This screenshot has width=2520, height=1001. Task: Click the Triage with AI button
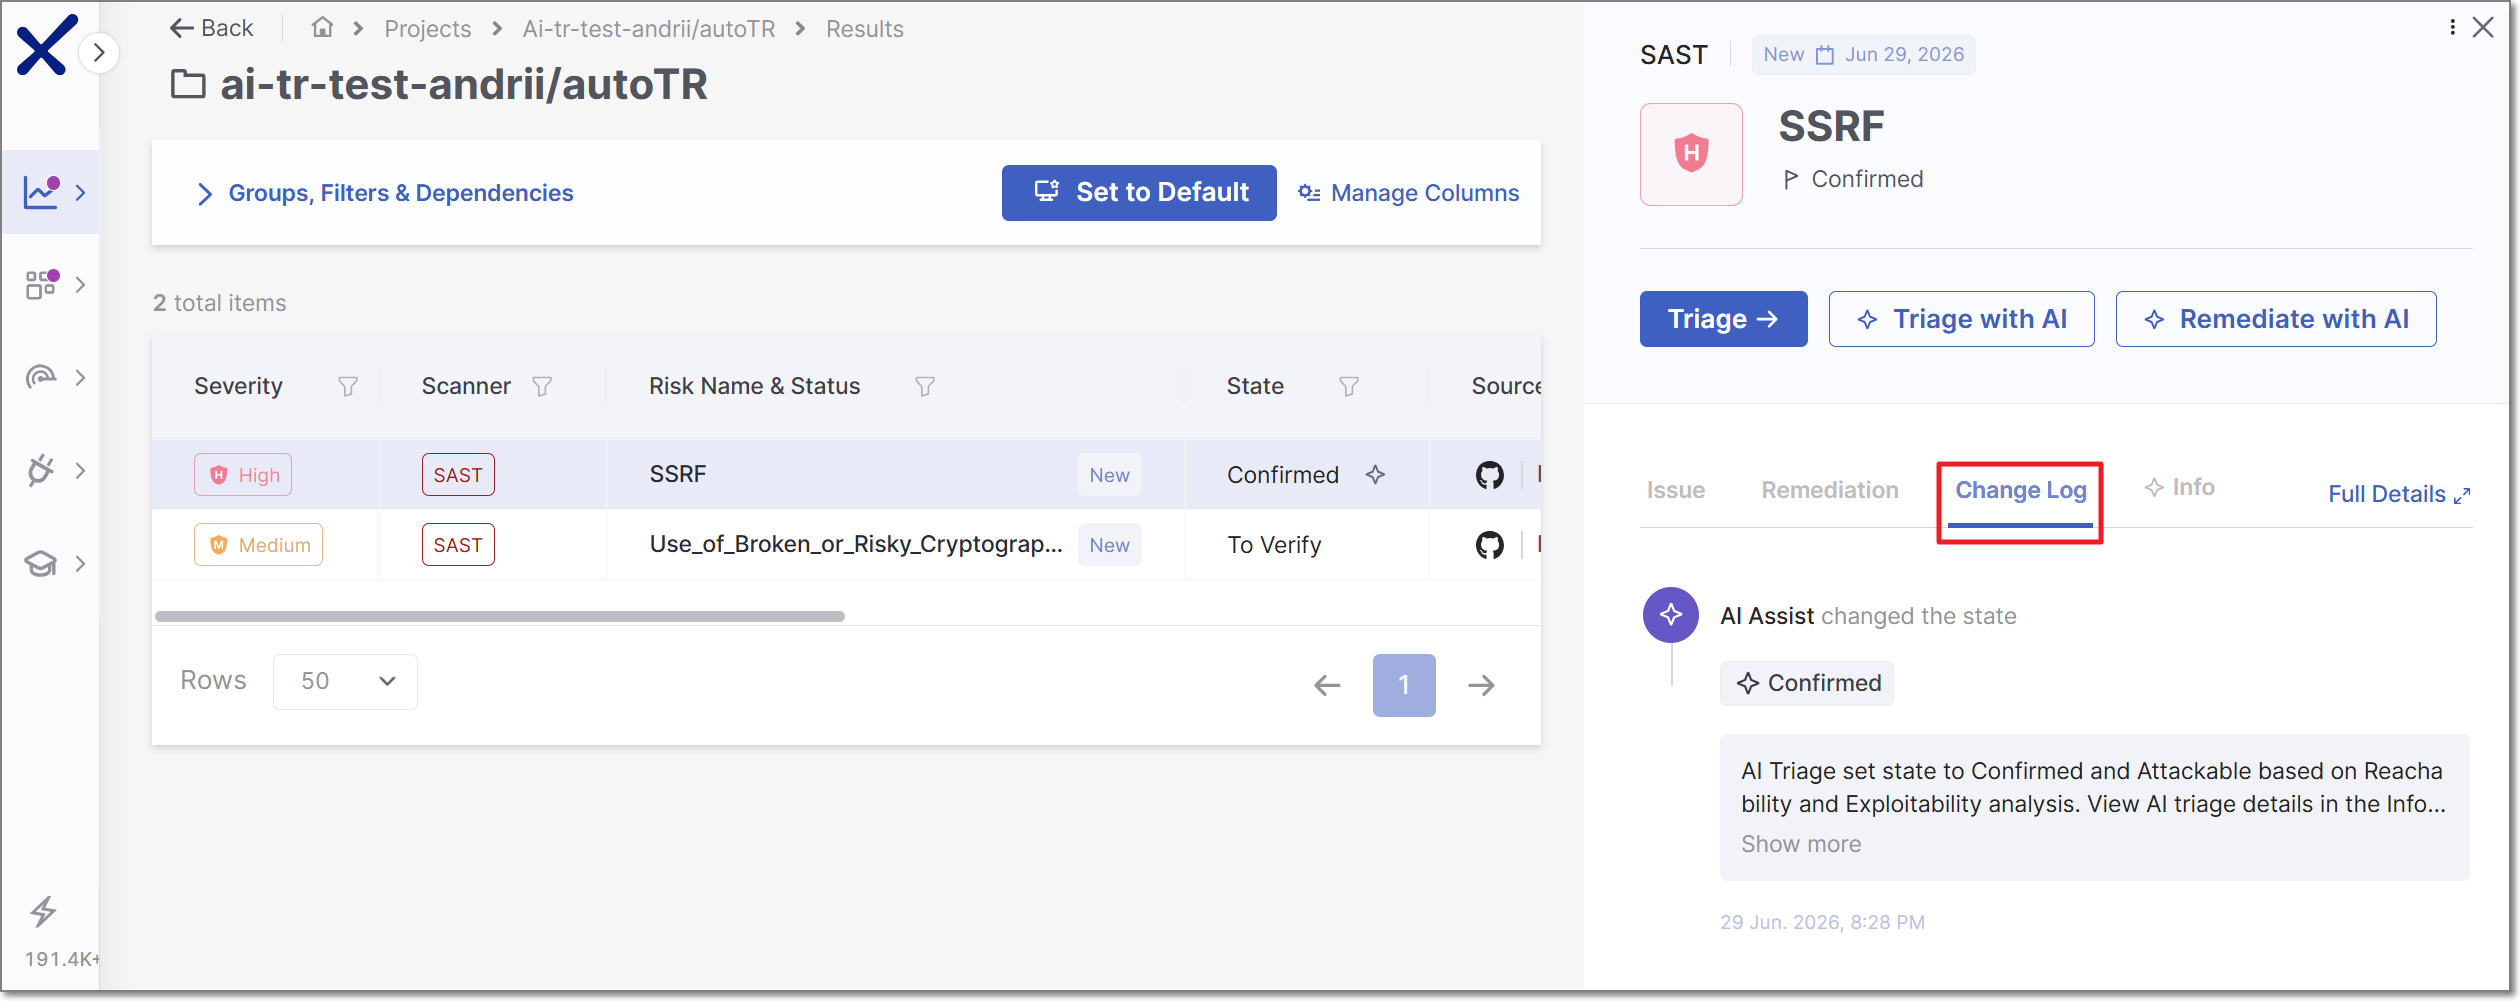click(1961, 319)
